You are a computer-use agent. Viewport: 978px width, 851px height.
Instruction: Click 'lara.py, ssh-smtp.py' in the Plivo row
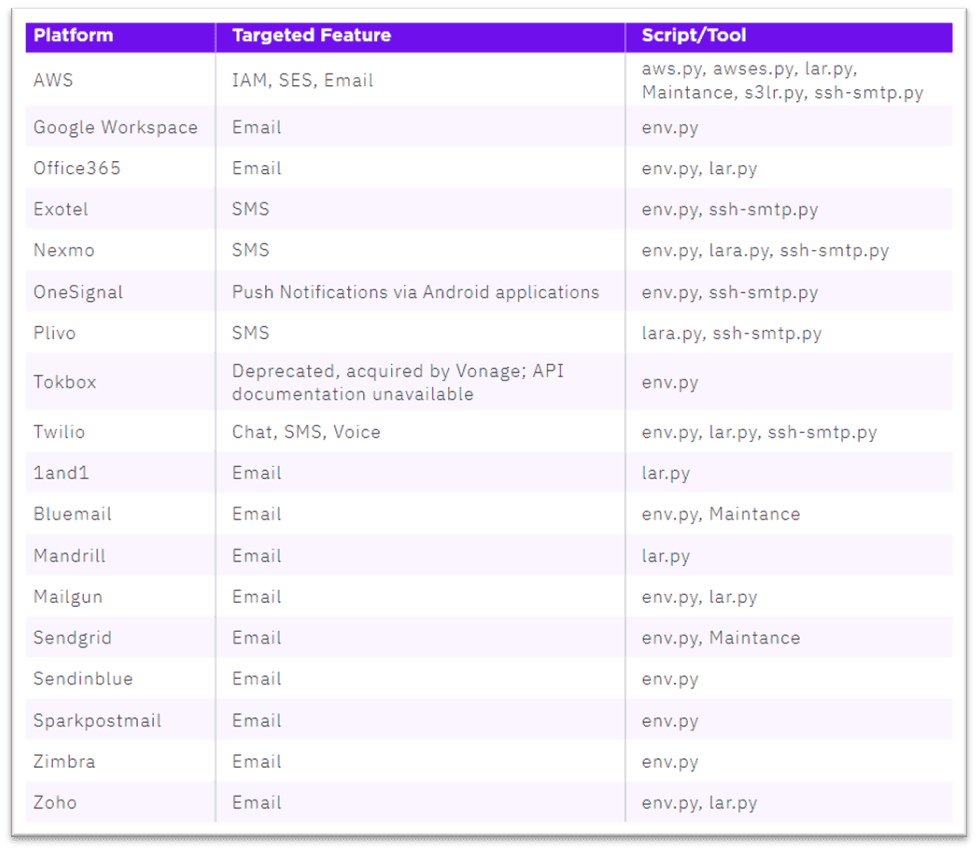coord(732,333)
